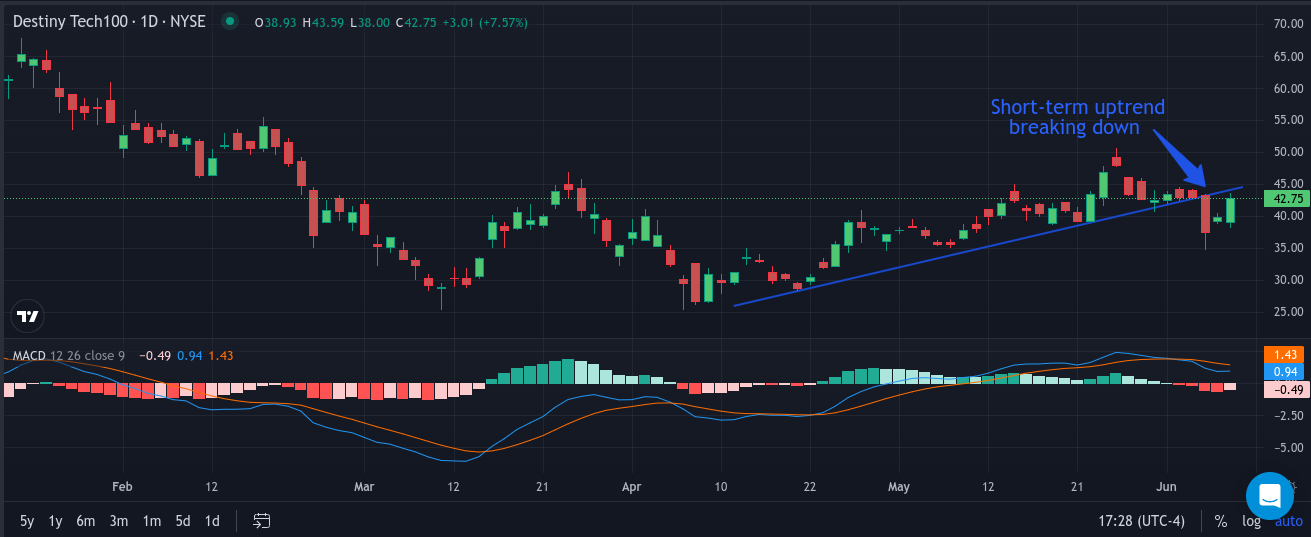The image size is (1311, 537).
Task: Click the -0.49 value in MACD legend
Action: (x=155, y=355)
